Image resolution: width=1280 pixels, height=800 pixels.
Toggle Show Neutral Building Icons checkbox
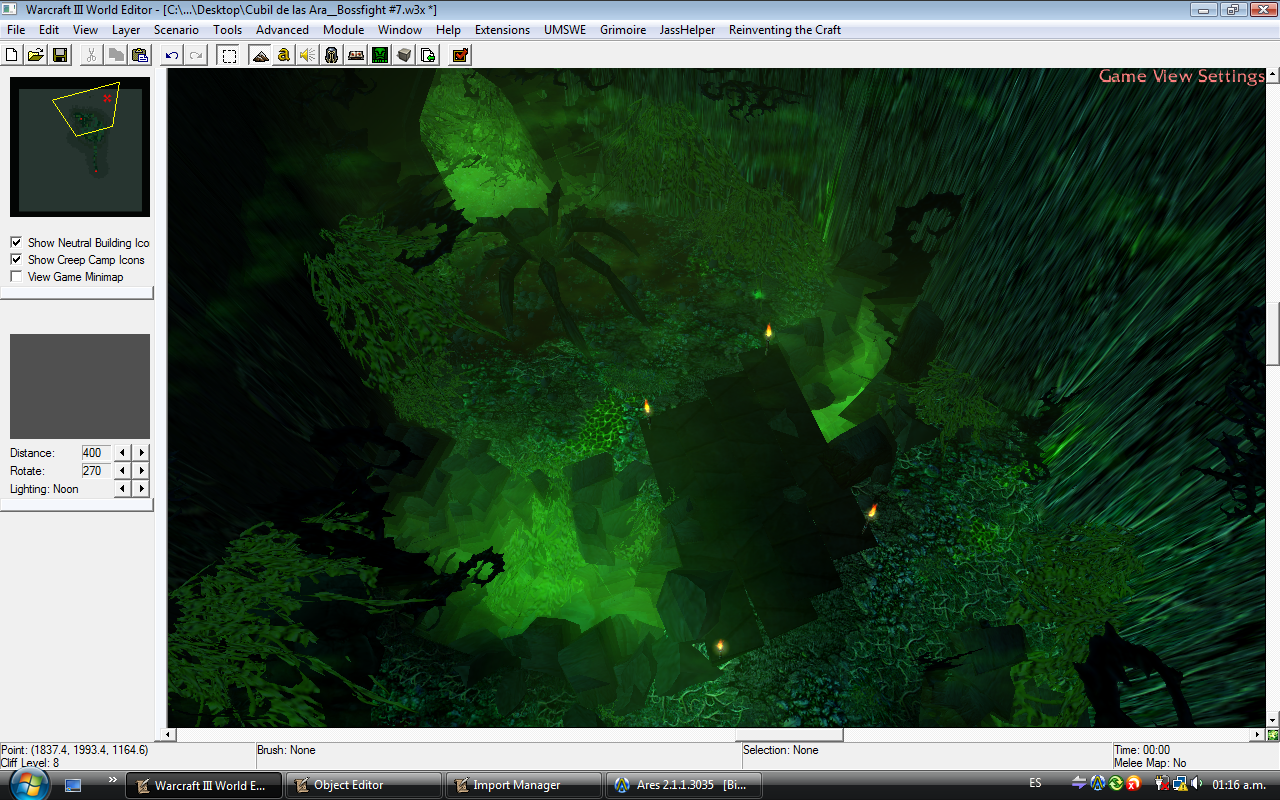pyautogui.click(x=16, y=242)
